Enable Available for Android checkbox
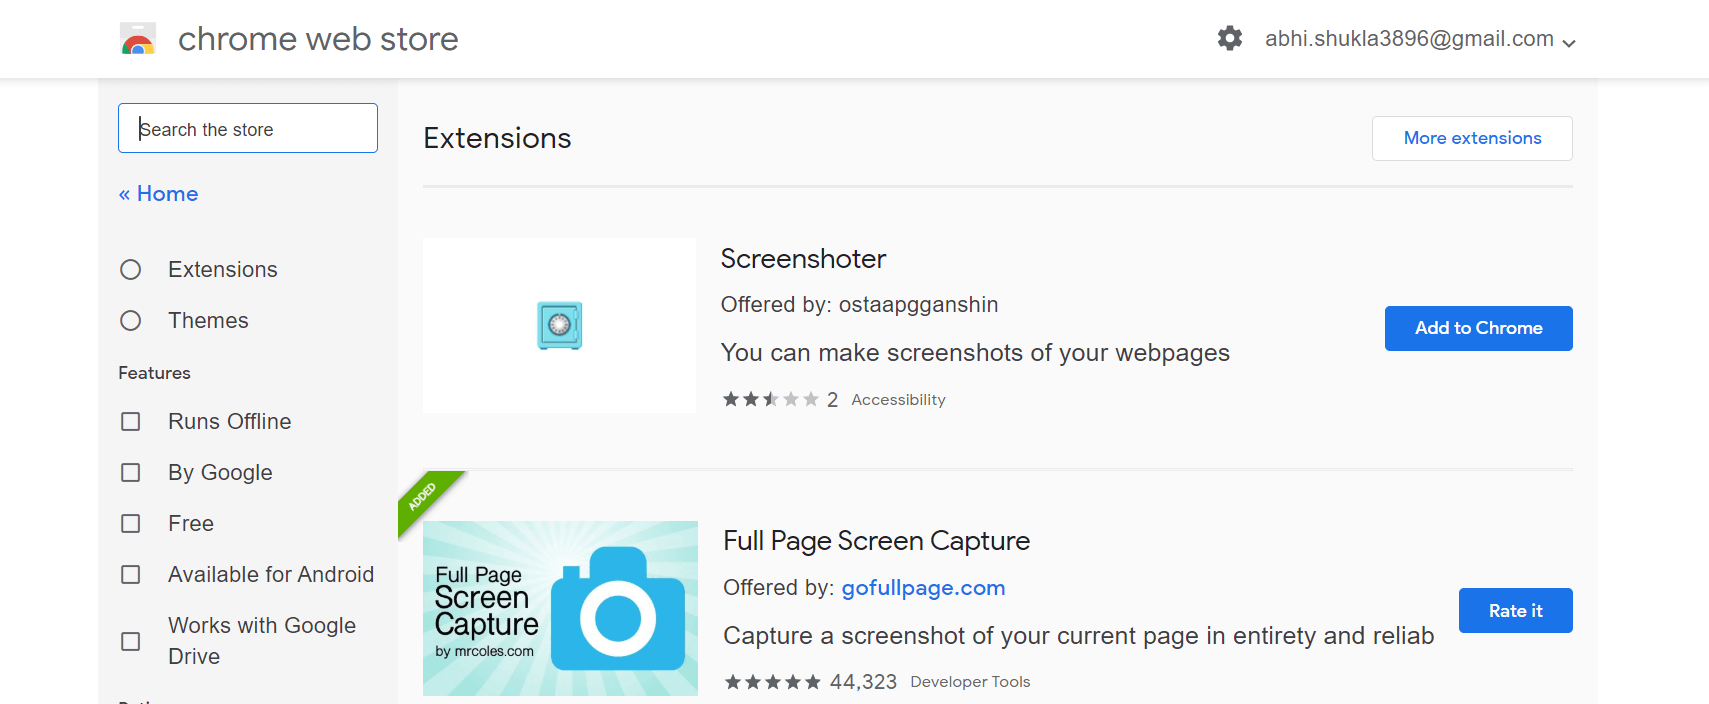 (131, 575)
